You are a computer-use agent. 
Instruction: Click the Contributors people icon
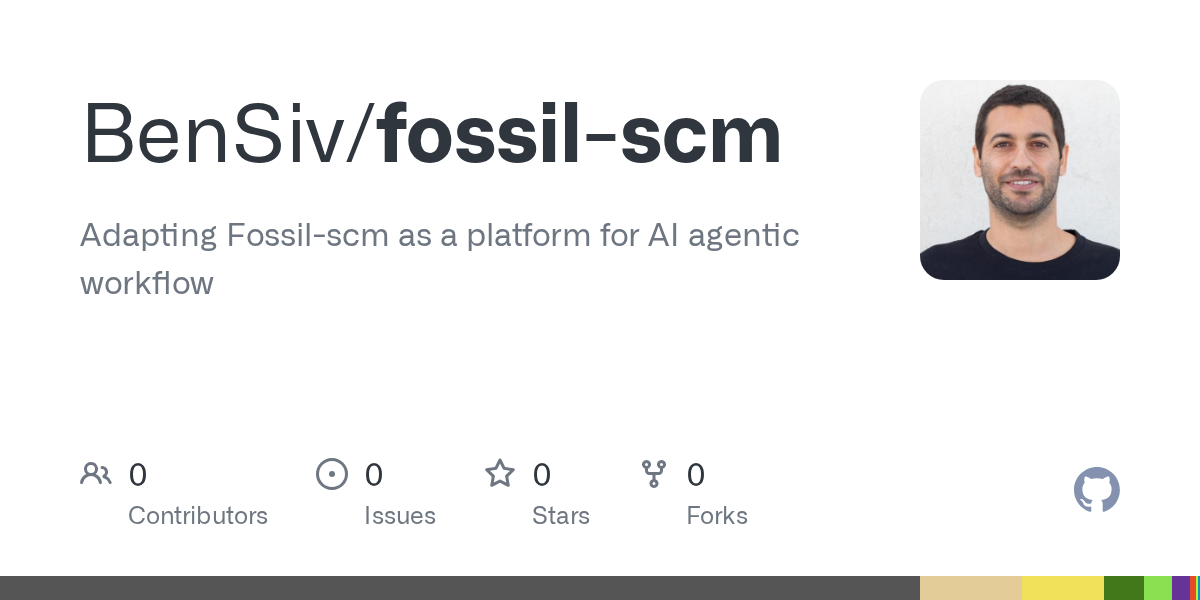click(x=96, y=474)
